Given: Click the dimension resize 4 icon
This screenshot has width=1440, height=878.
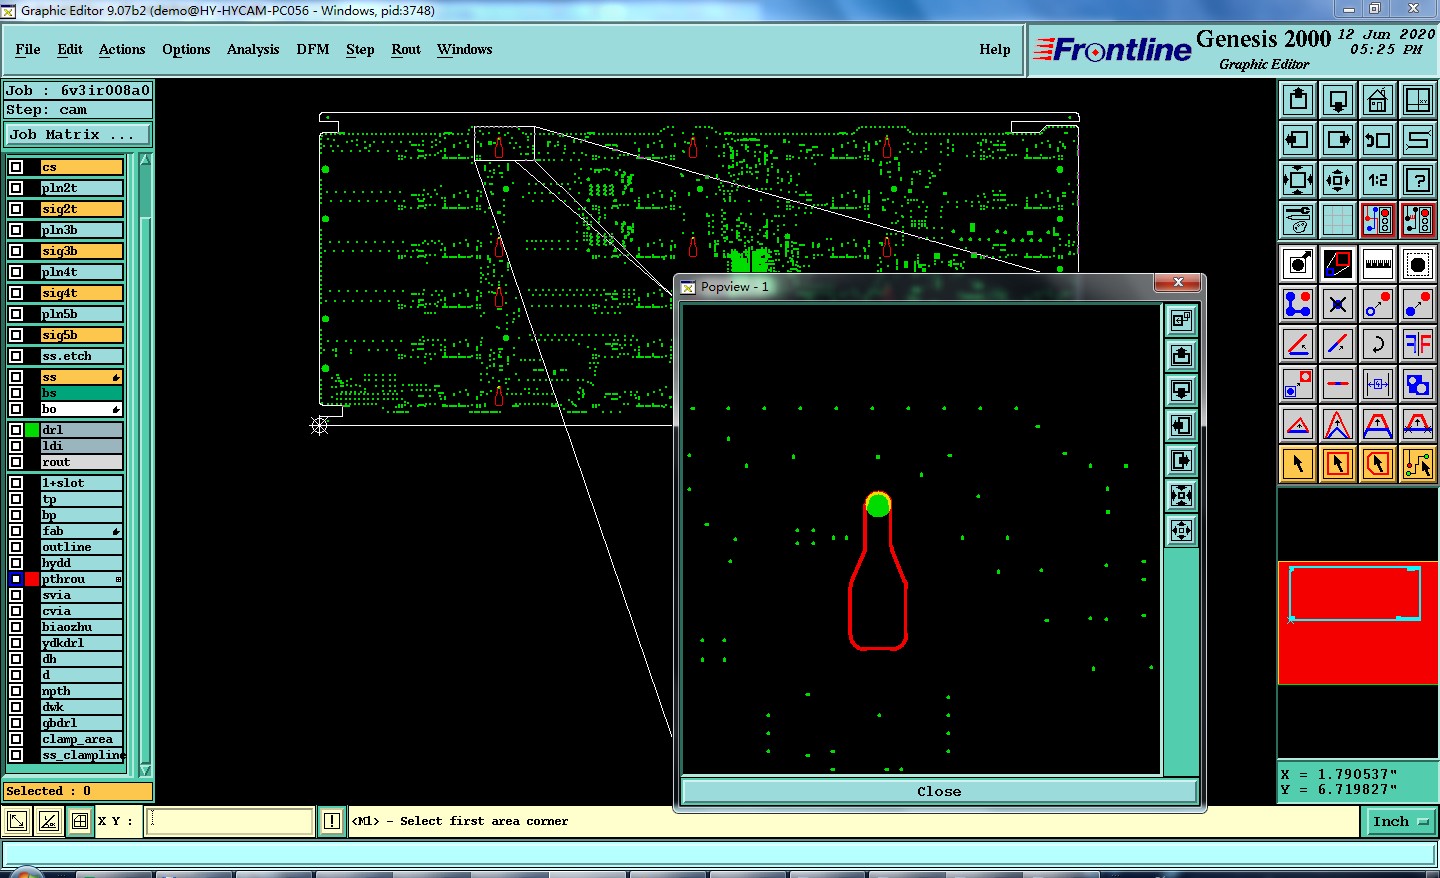Looking at the screenshot, I should pyautogui.click(x=1378, y=384).
